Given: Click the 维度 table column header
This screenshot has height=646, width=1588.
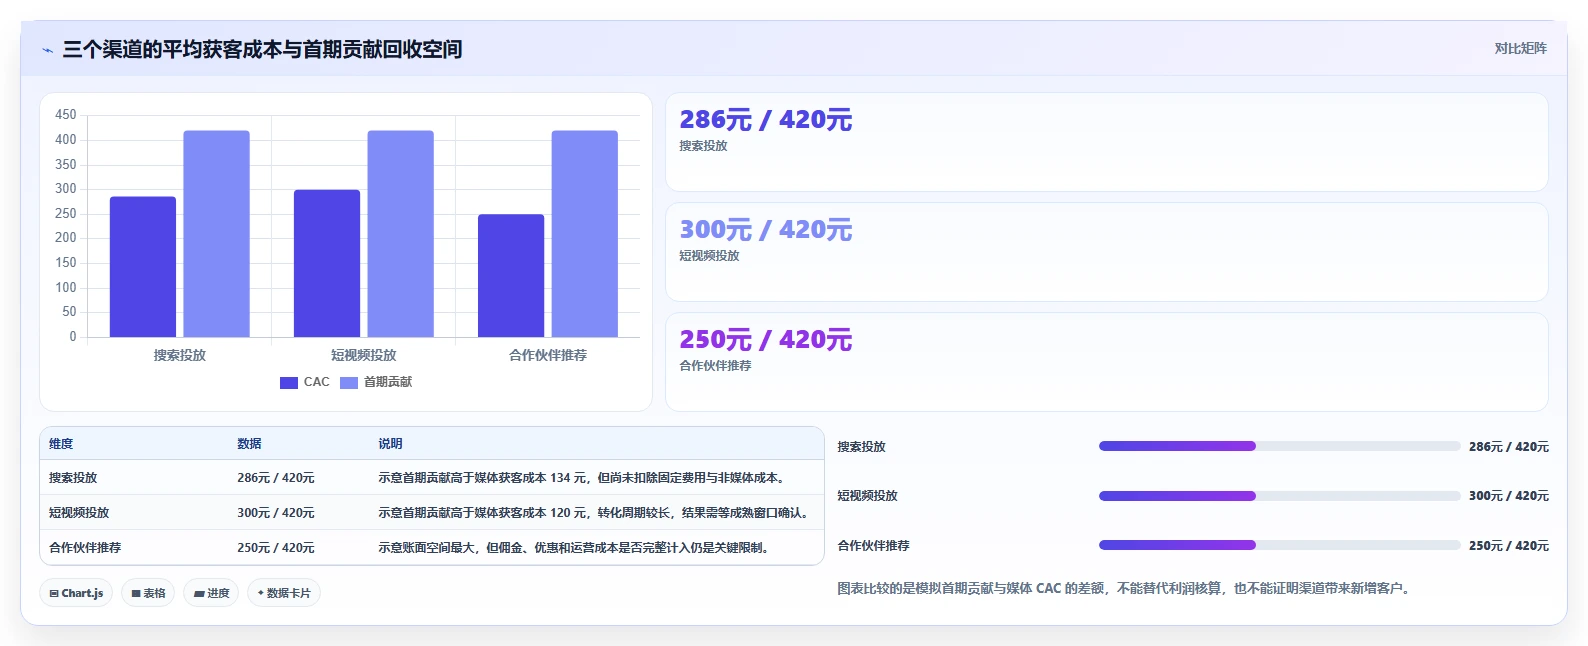Looking at the screenshot, I should point(61,444).
